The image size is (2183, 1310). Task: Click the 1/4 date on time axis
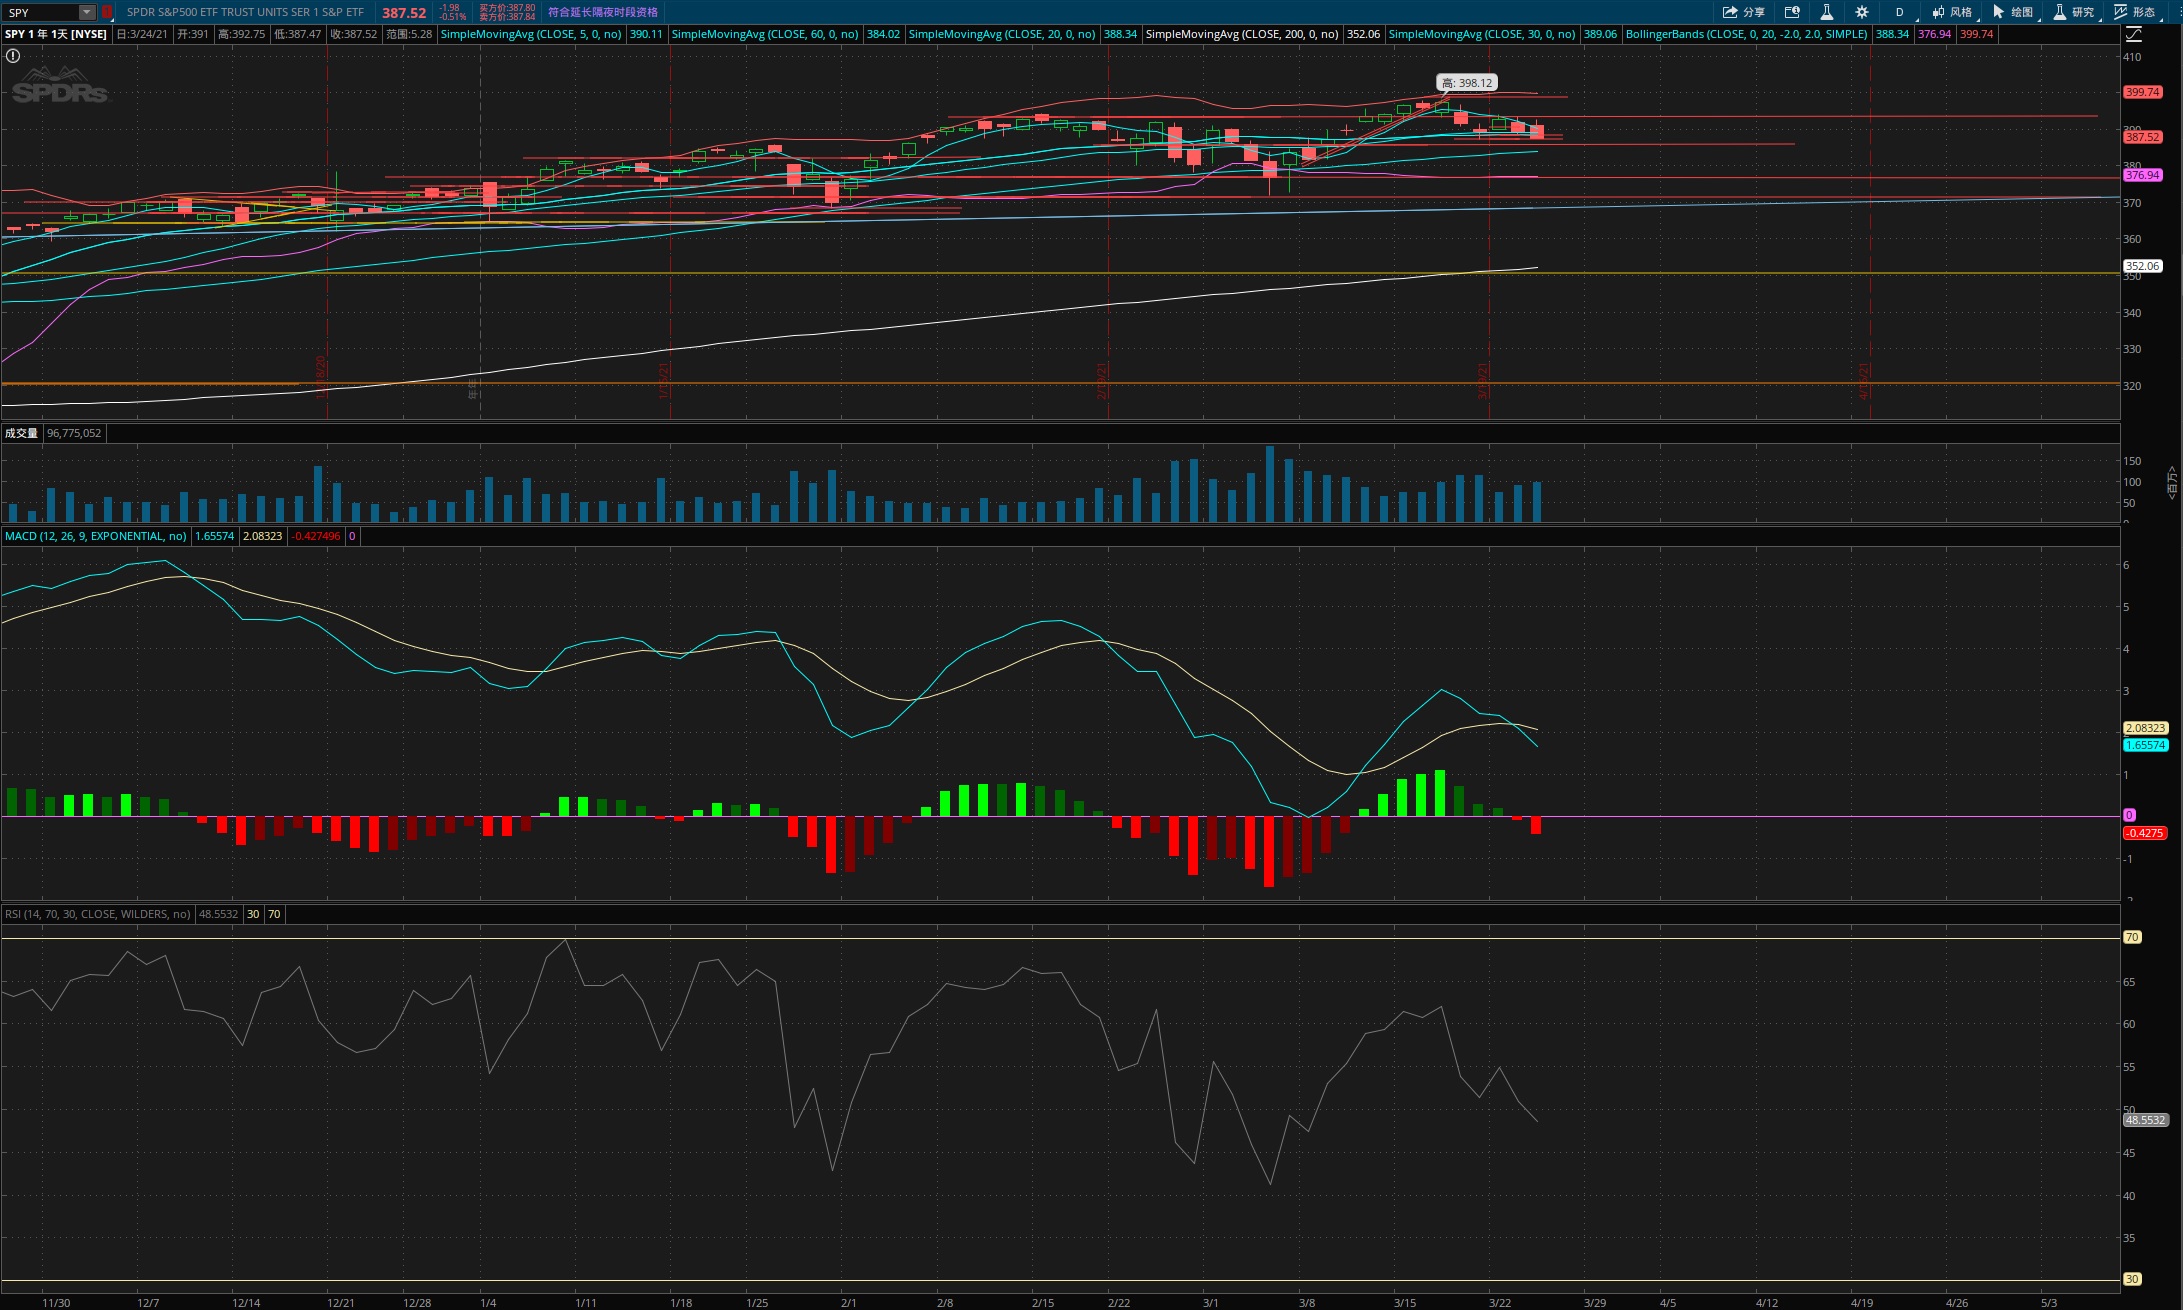[x=488, y=1303]
